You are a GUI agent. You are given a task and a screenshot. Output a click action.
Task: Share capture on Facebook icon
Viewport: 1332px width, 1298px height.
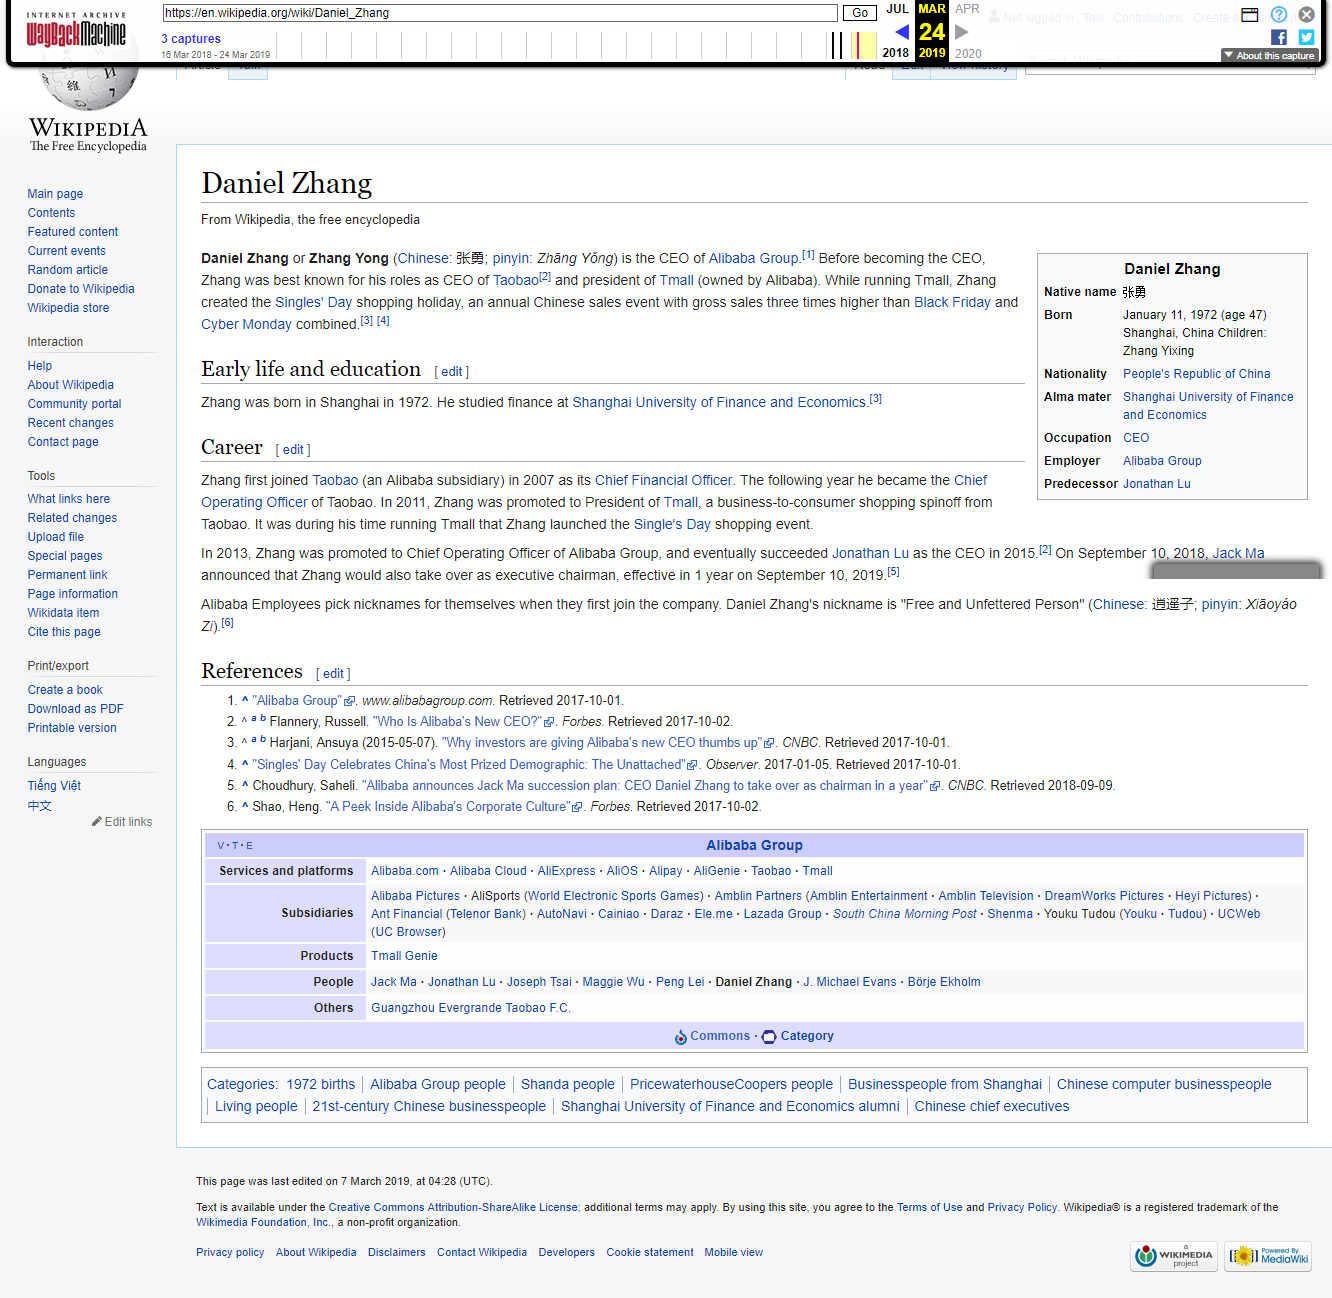(x=1279, y=37)
